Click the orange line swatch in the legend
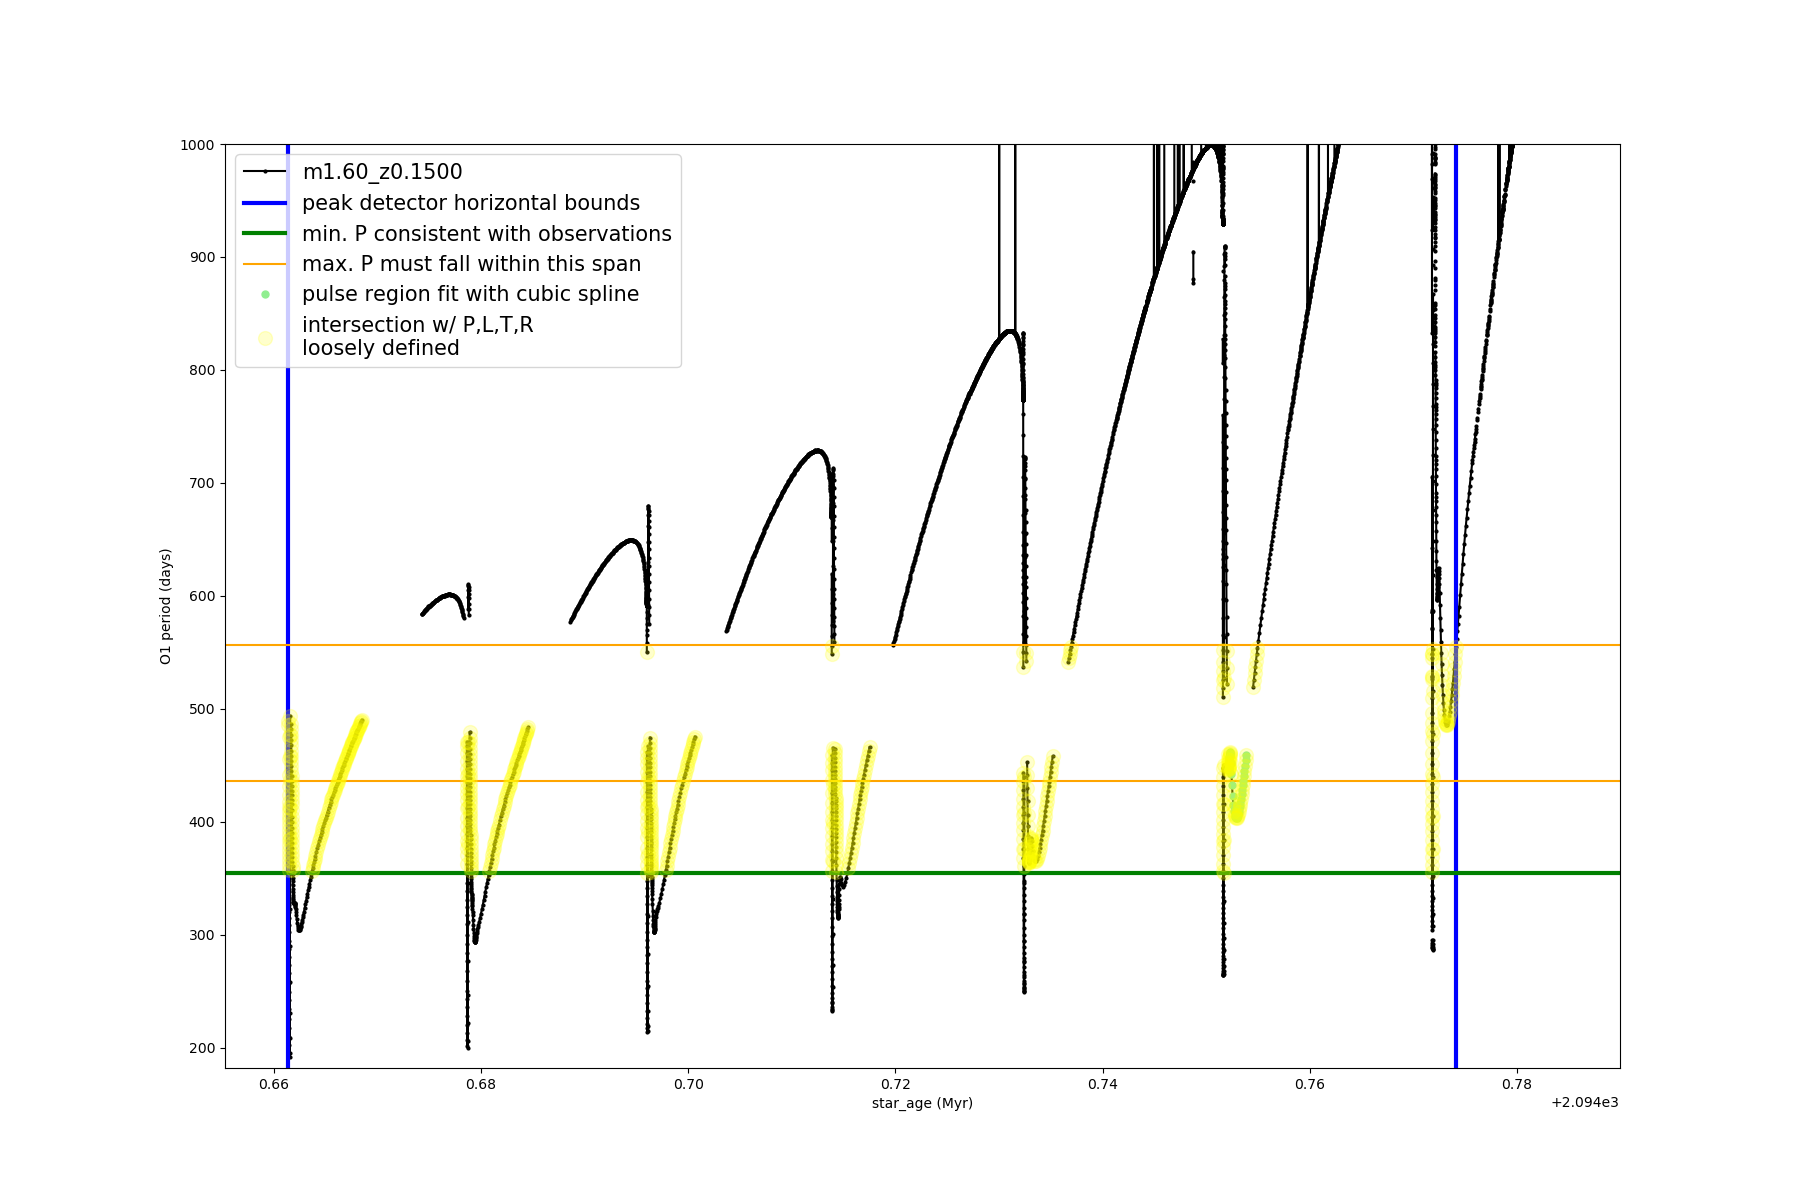 pyautogui.click(x=265, y=264)
